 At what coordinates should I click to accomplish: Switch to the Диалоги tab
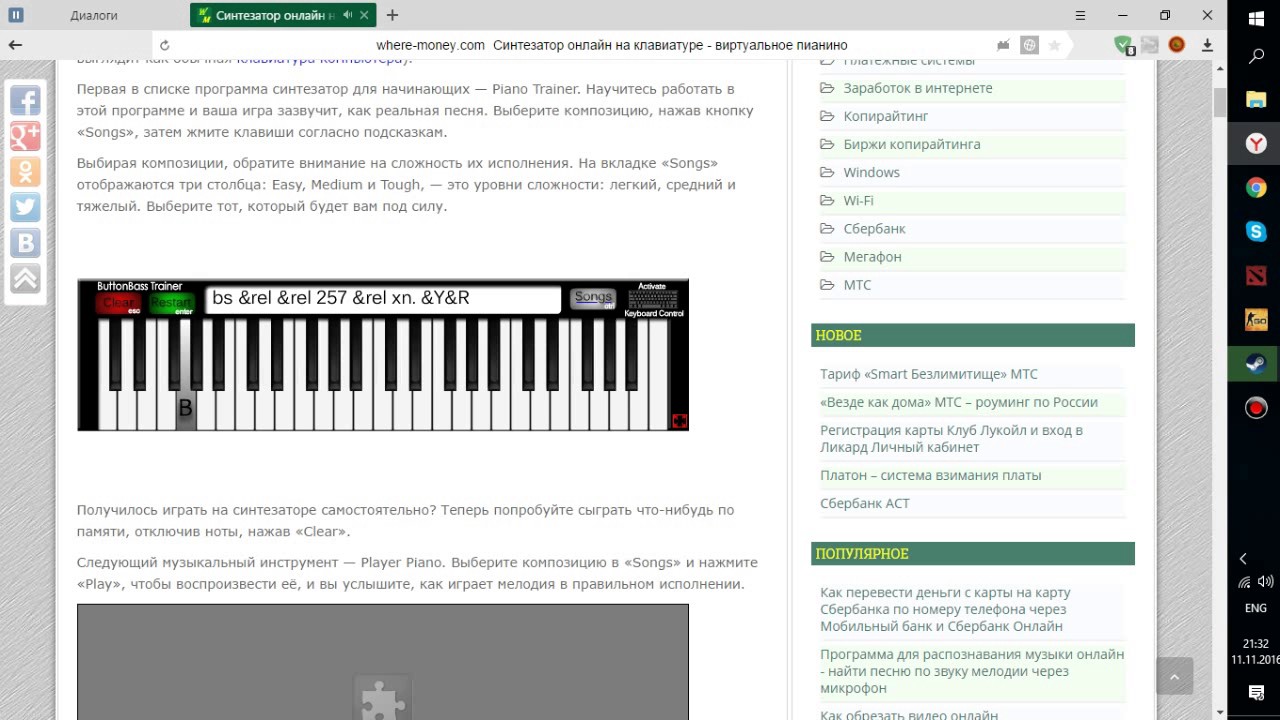94,15
